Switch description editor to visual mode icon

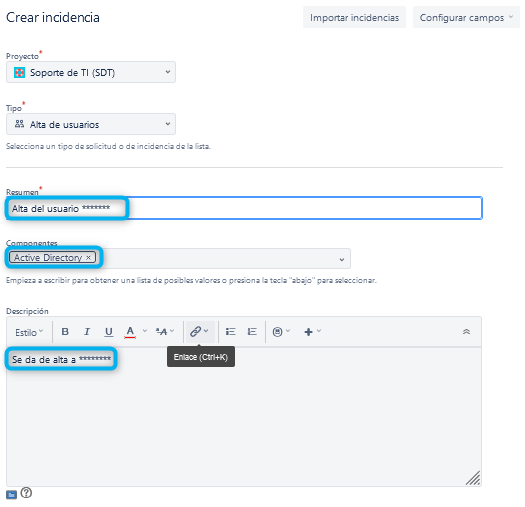tap(11, 494)
